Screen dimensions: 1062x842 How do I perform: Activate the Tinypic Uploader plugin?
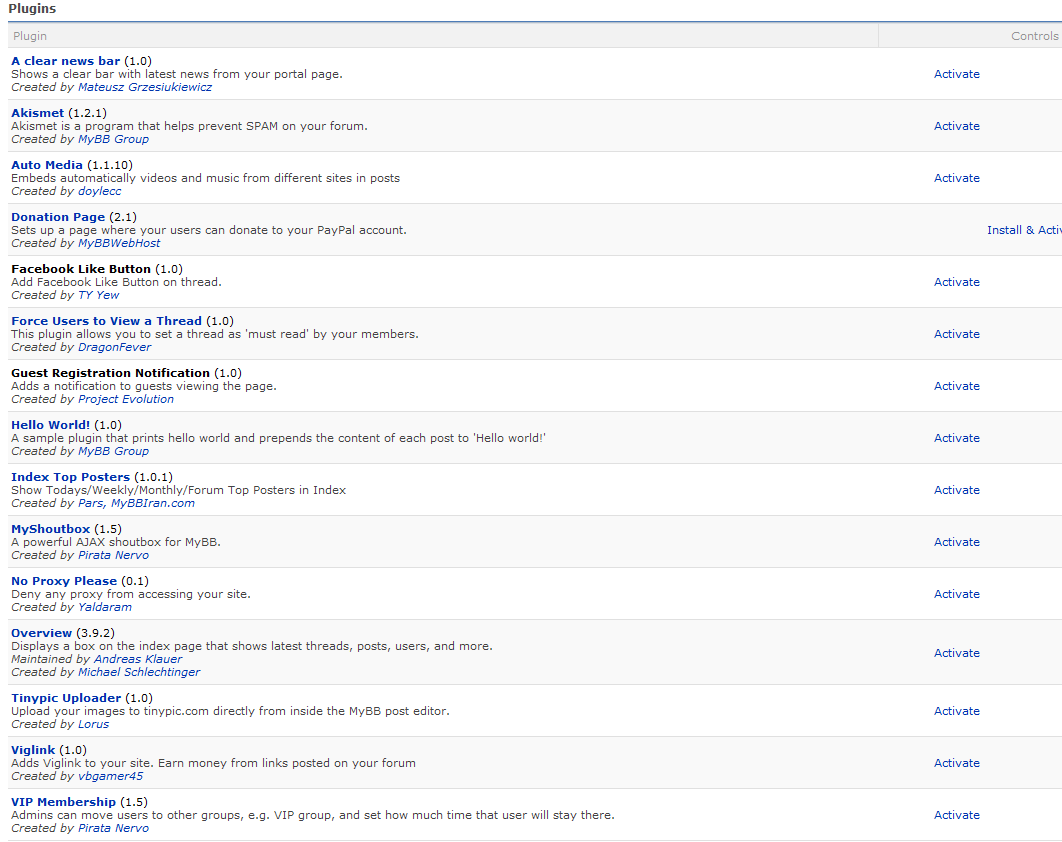(956, 711)
